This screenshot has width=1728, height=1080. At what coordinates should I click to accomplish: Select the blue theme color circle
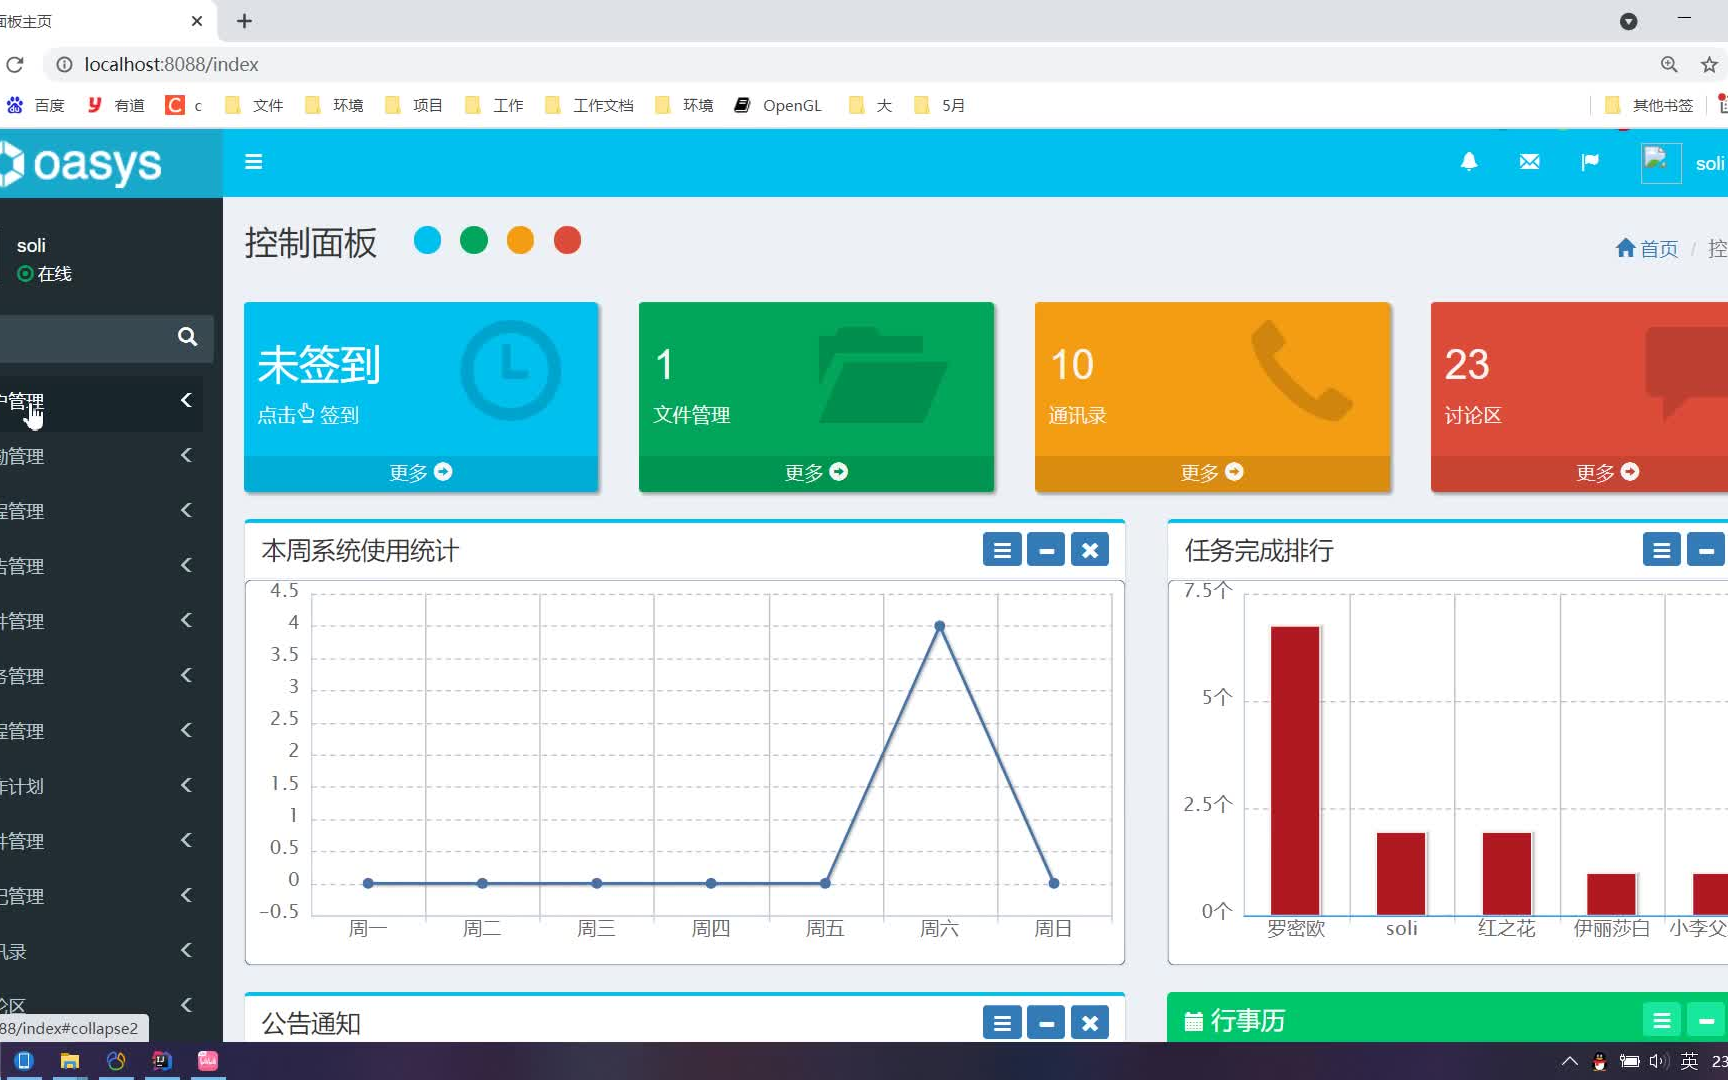427,240
